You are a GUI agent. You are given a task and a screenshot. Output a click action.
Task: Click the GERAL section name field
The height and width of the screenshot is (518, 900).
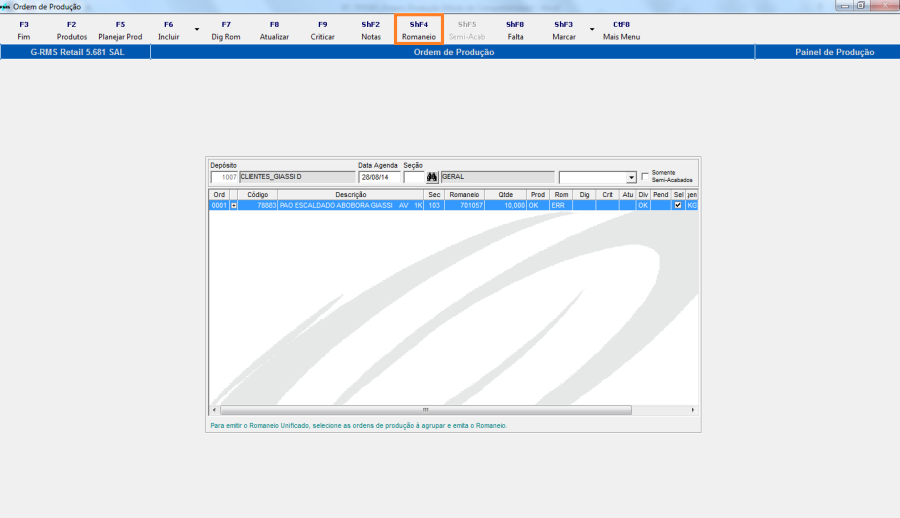(x=498, y=177)
